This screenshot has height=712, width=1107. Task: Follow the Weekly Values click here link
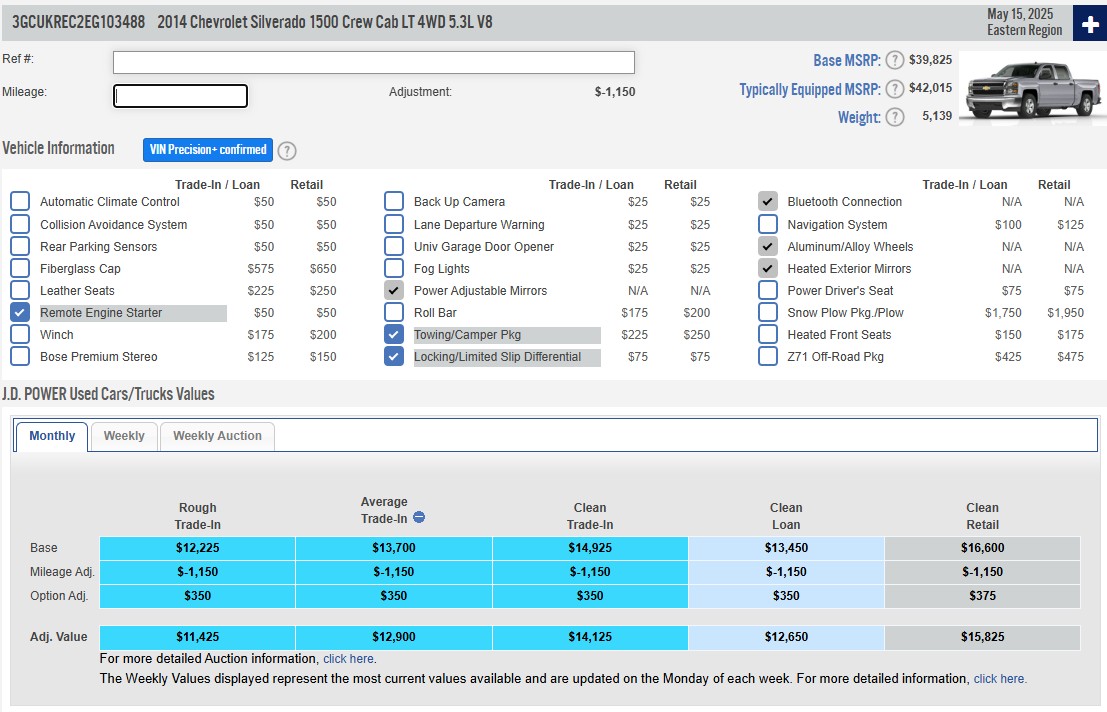click(x=999, y=679)
